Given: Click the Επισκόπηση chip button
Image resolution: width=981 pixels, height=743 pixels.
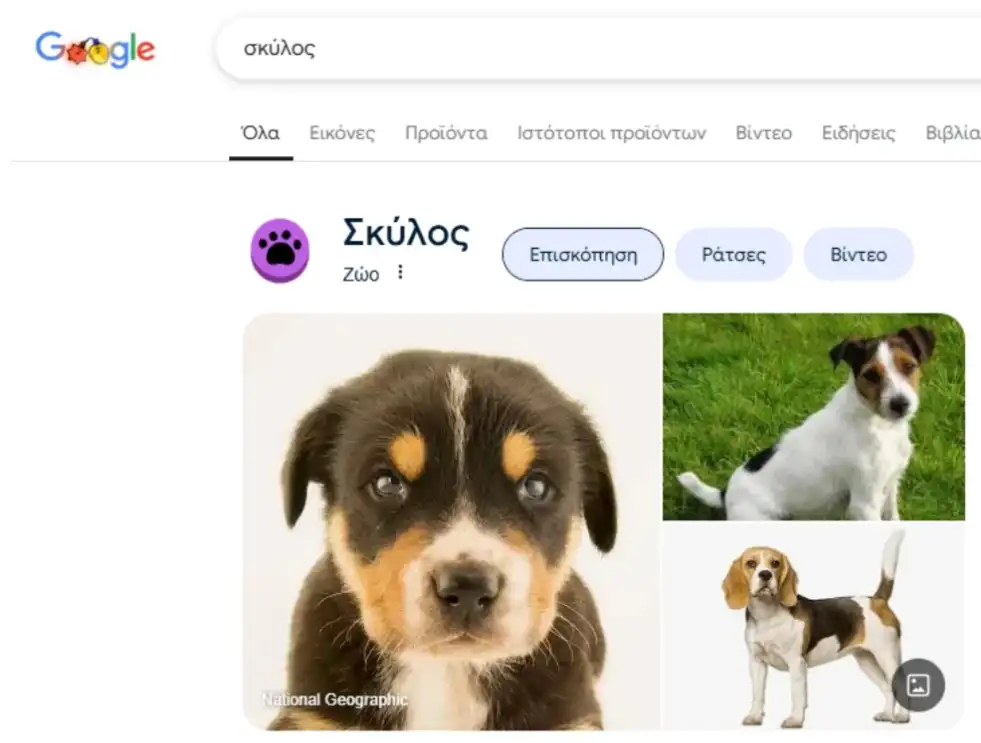Looking at the screenshot, I should 582,255.
